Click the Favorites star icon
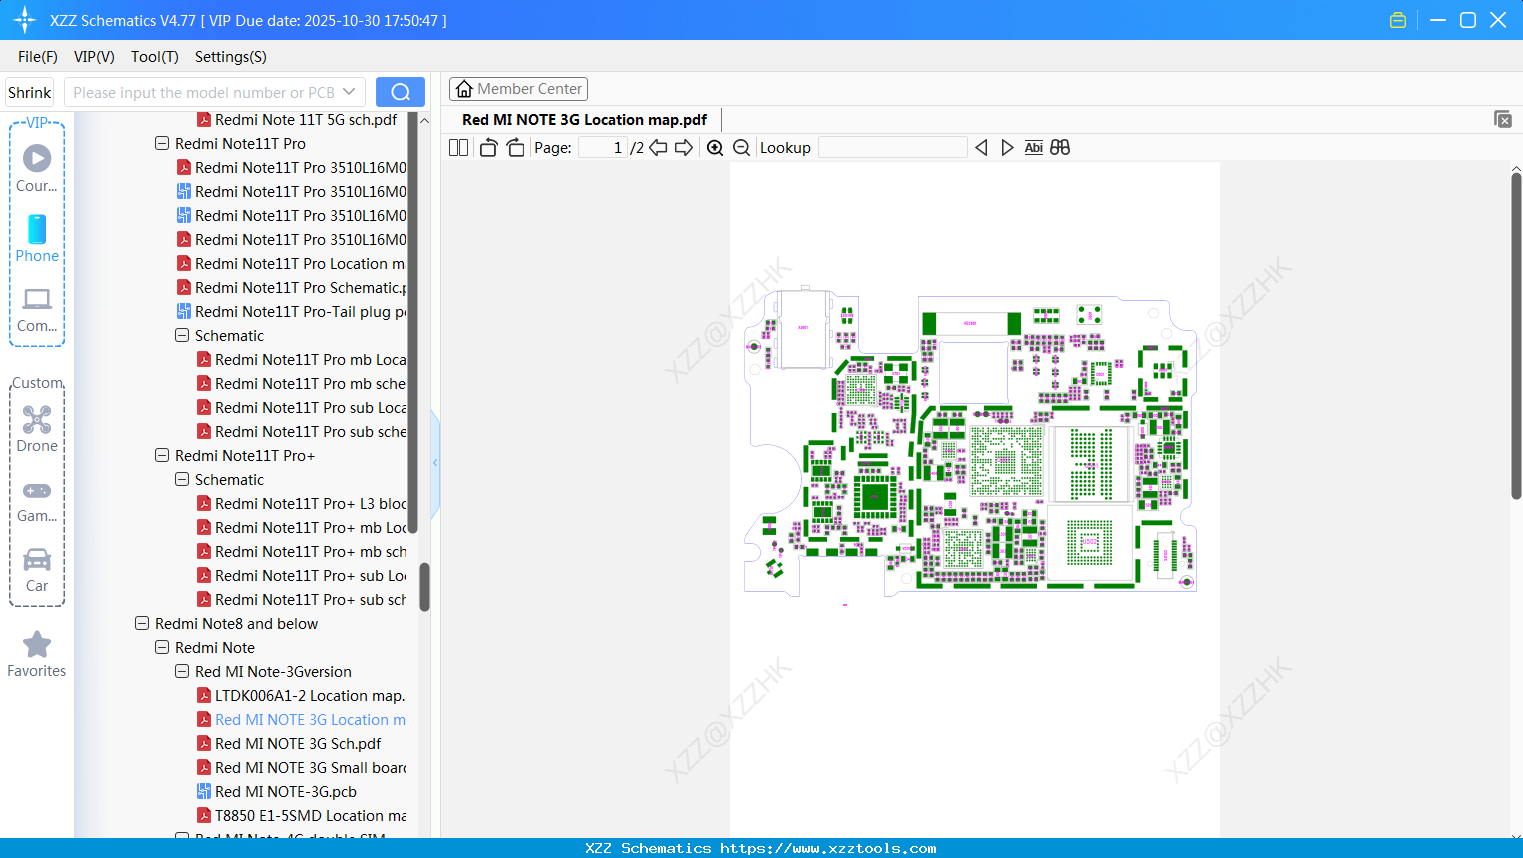The width and height of the screenshot is (1523, 858). (37, 644)
